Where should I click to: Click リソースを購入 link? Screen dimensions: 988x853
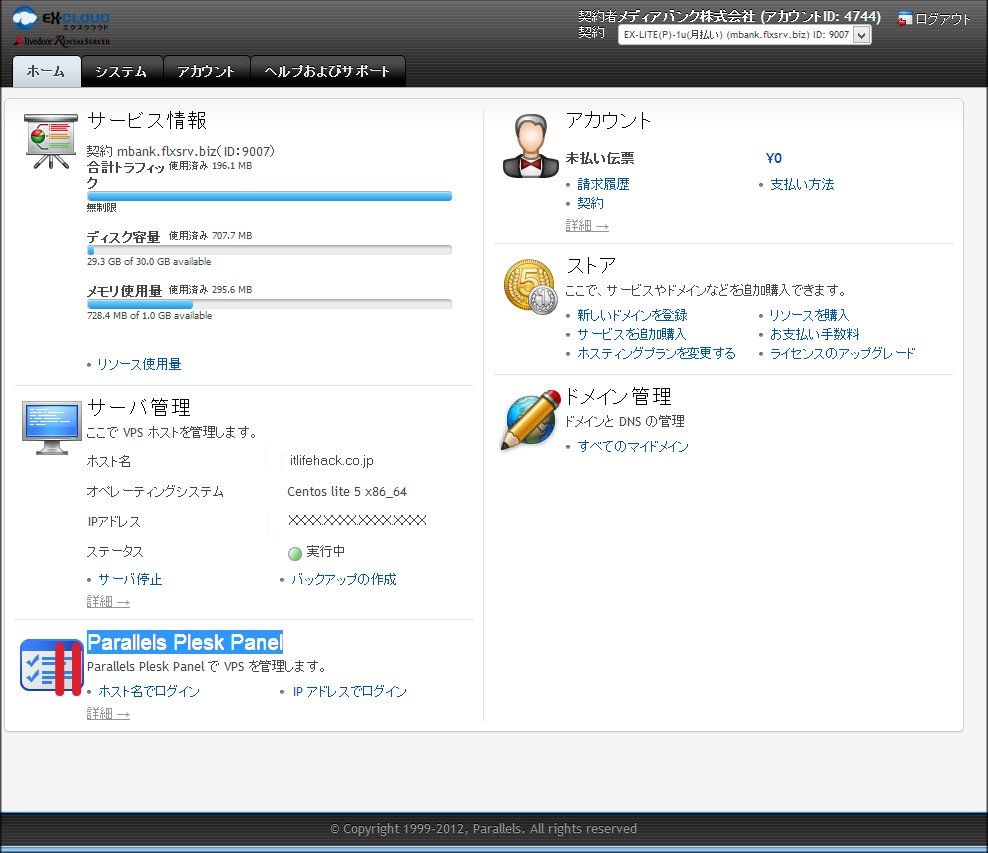[x=809, y=315]
